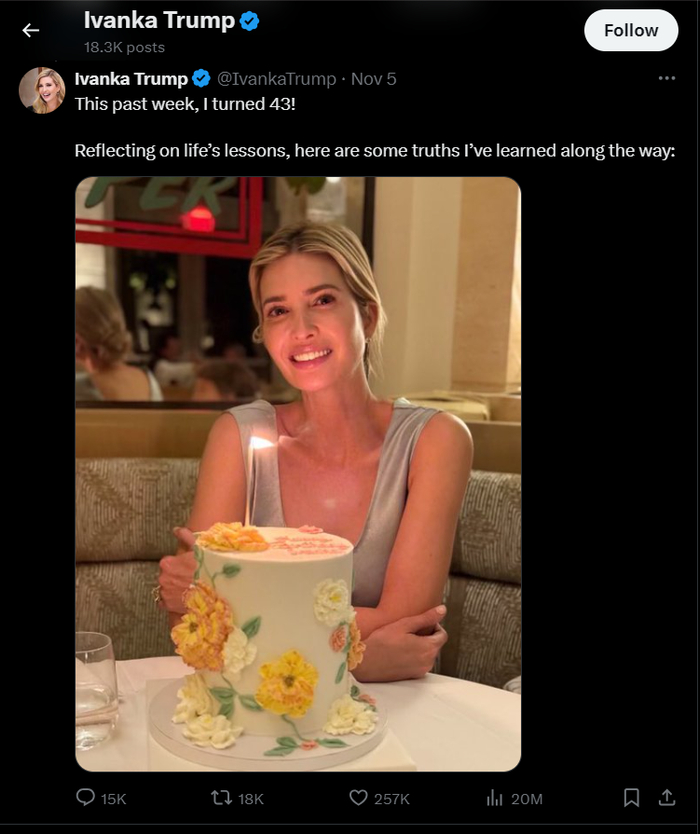Open the share options menu
This screenshot has width=700, height=834.
pyautogui.click(x=666, y=798)
